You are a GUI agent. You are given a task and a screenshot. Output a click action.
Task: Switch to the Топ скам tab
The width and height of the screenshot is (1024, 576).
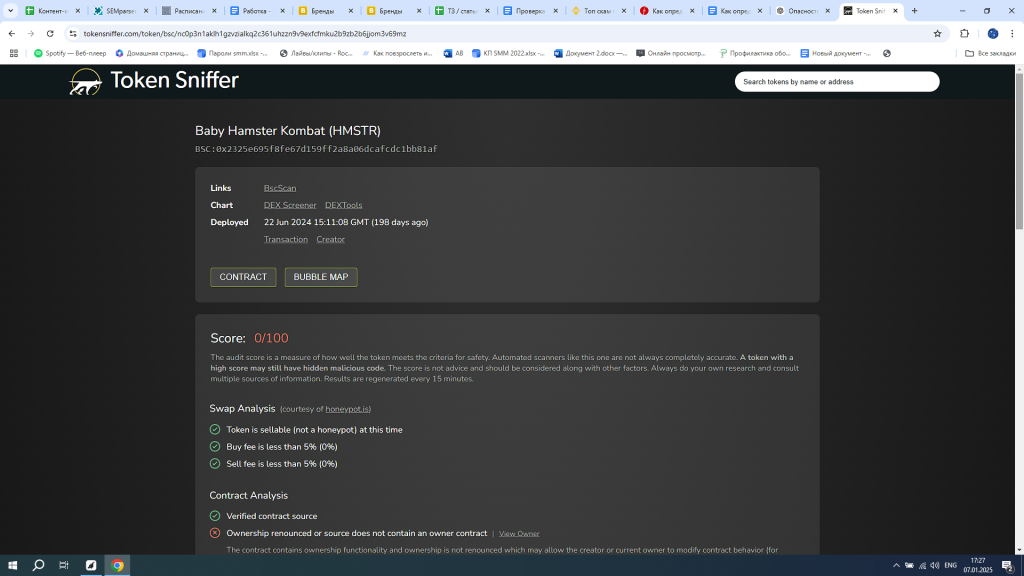(599, 10)
